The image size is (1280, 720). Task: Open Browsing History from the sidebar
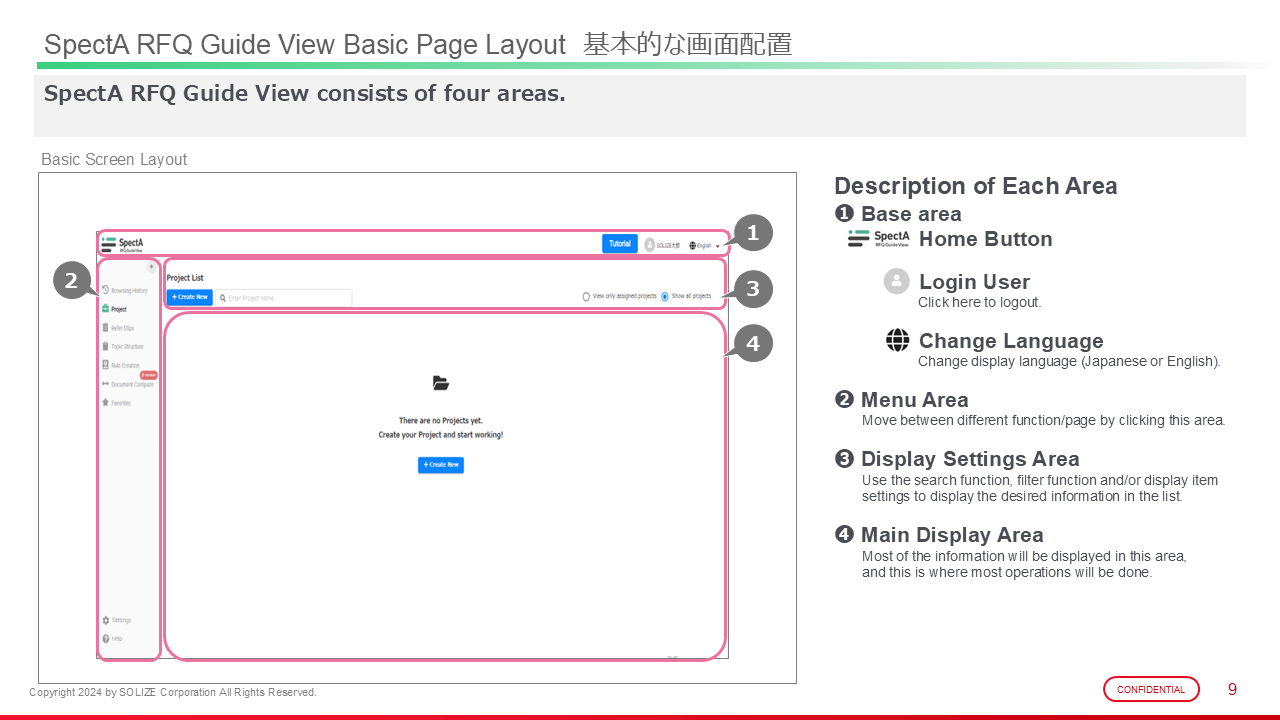[x=128, y=291]
